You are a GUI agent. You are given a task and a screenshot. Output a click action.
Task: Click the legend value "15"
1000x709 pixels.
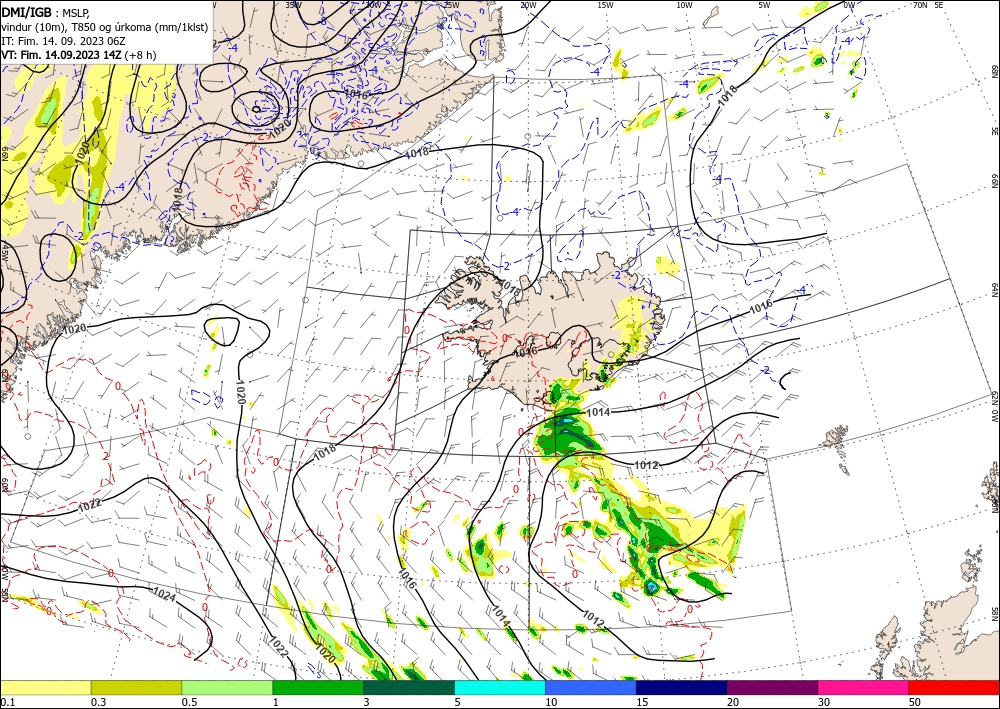[x=642, y=702]
